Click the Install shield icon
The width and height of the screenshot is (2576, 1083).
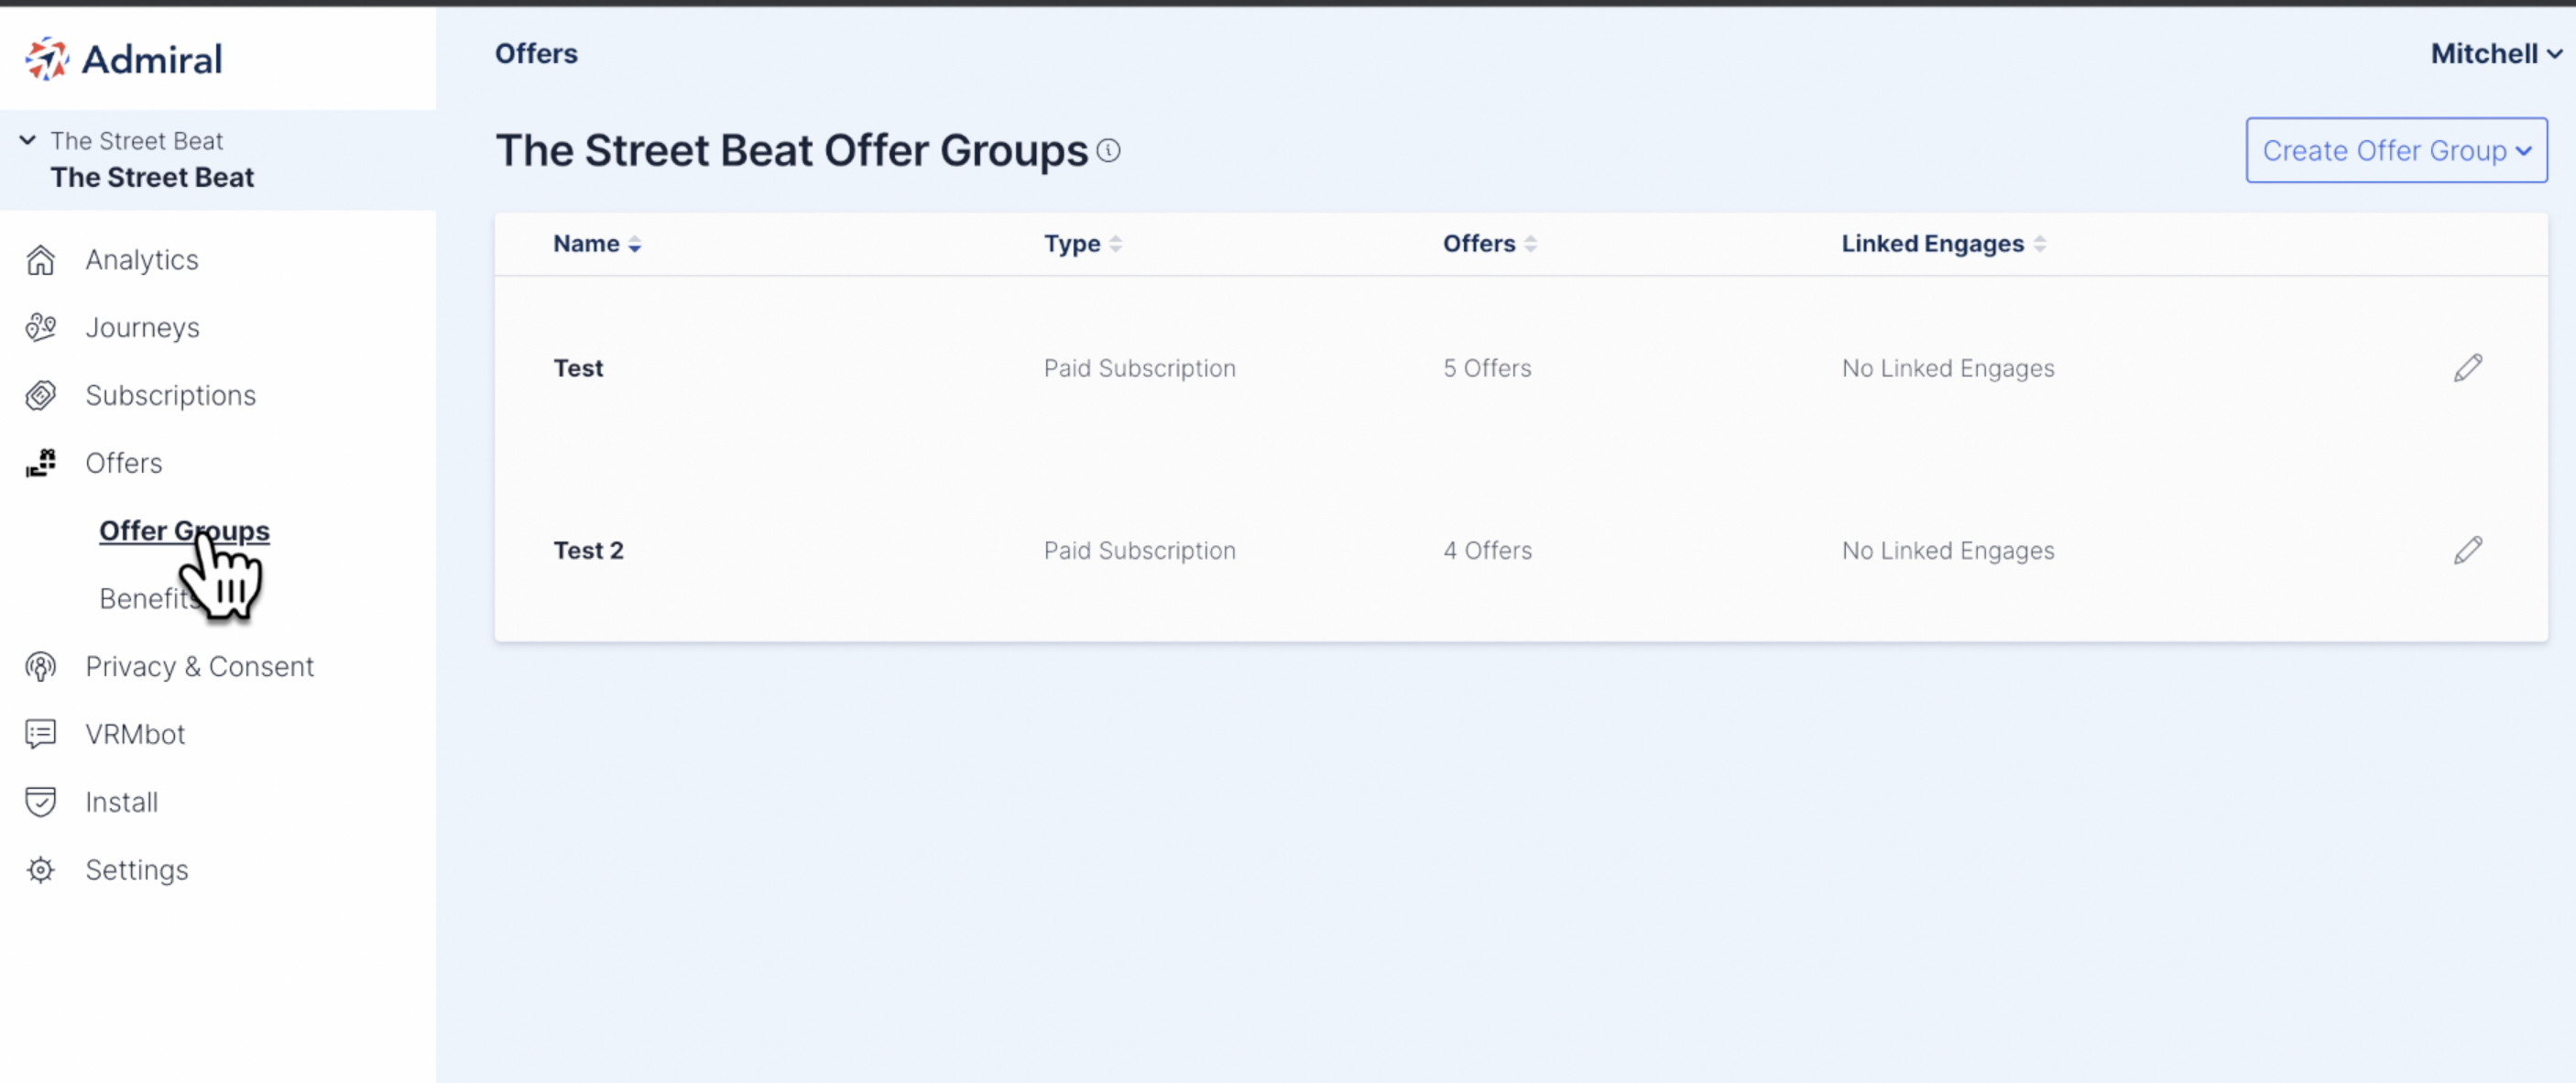(x=41, y=802)
